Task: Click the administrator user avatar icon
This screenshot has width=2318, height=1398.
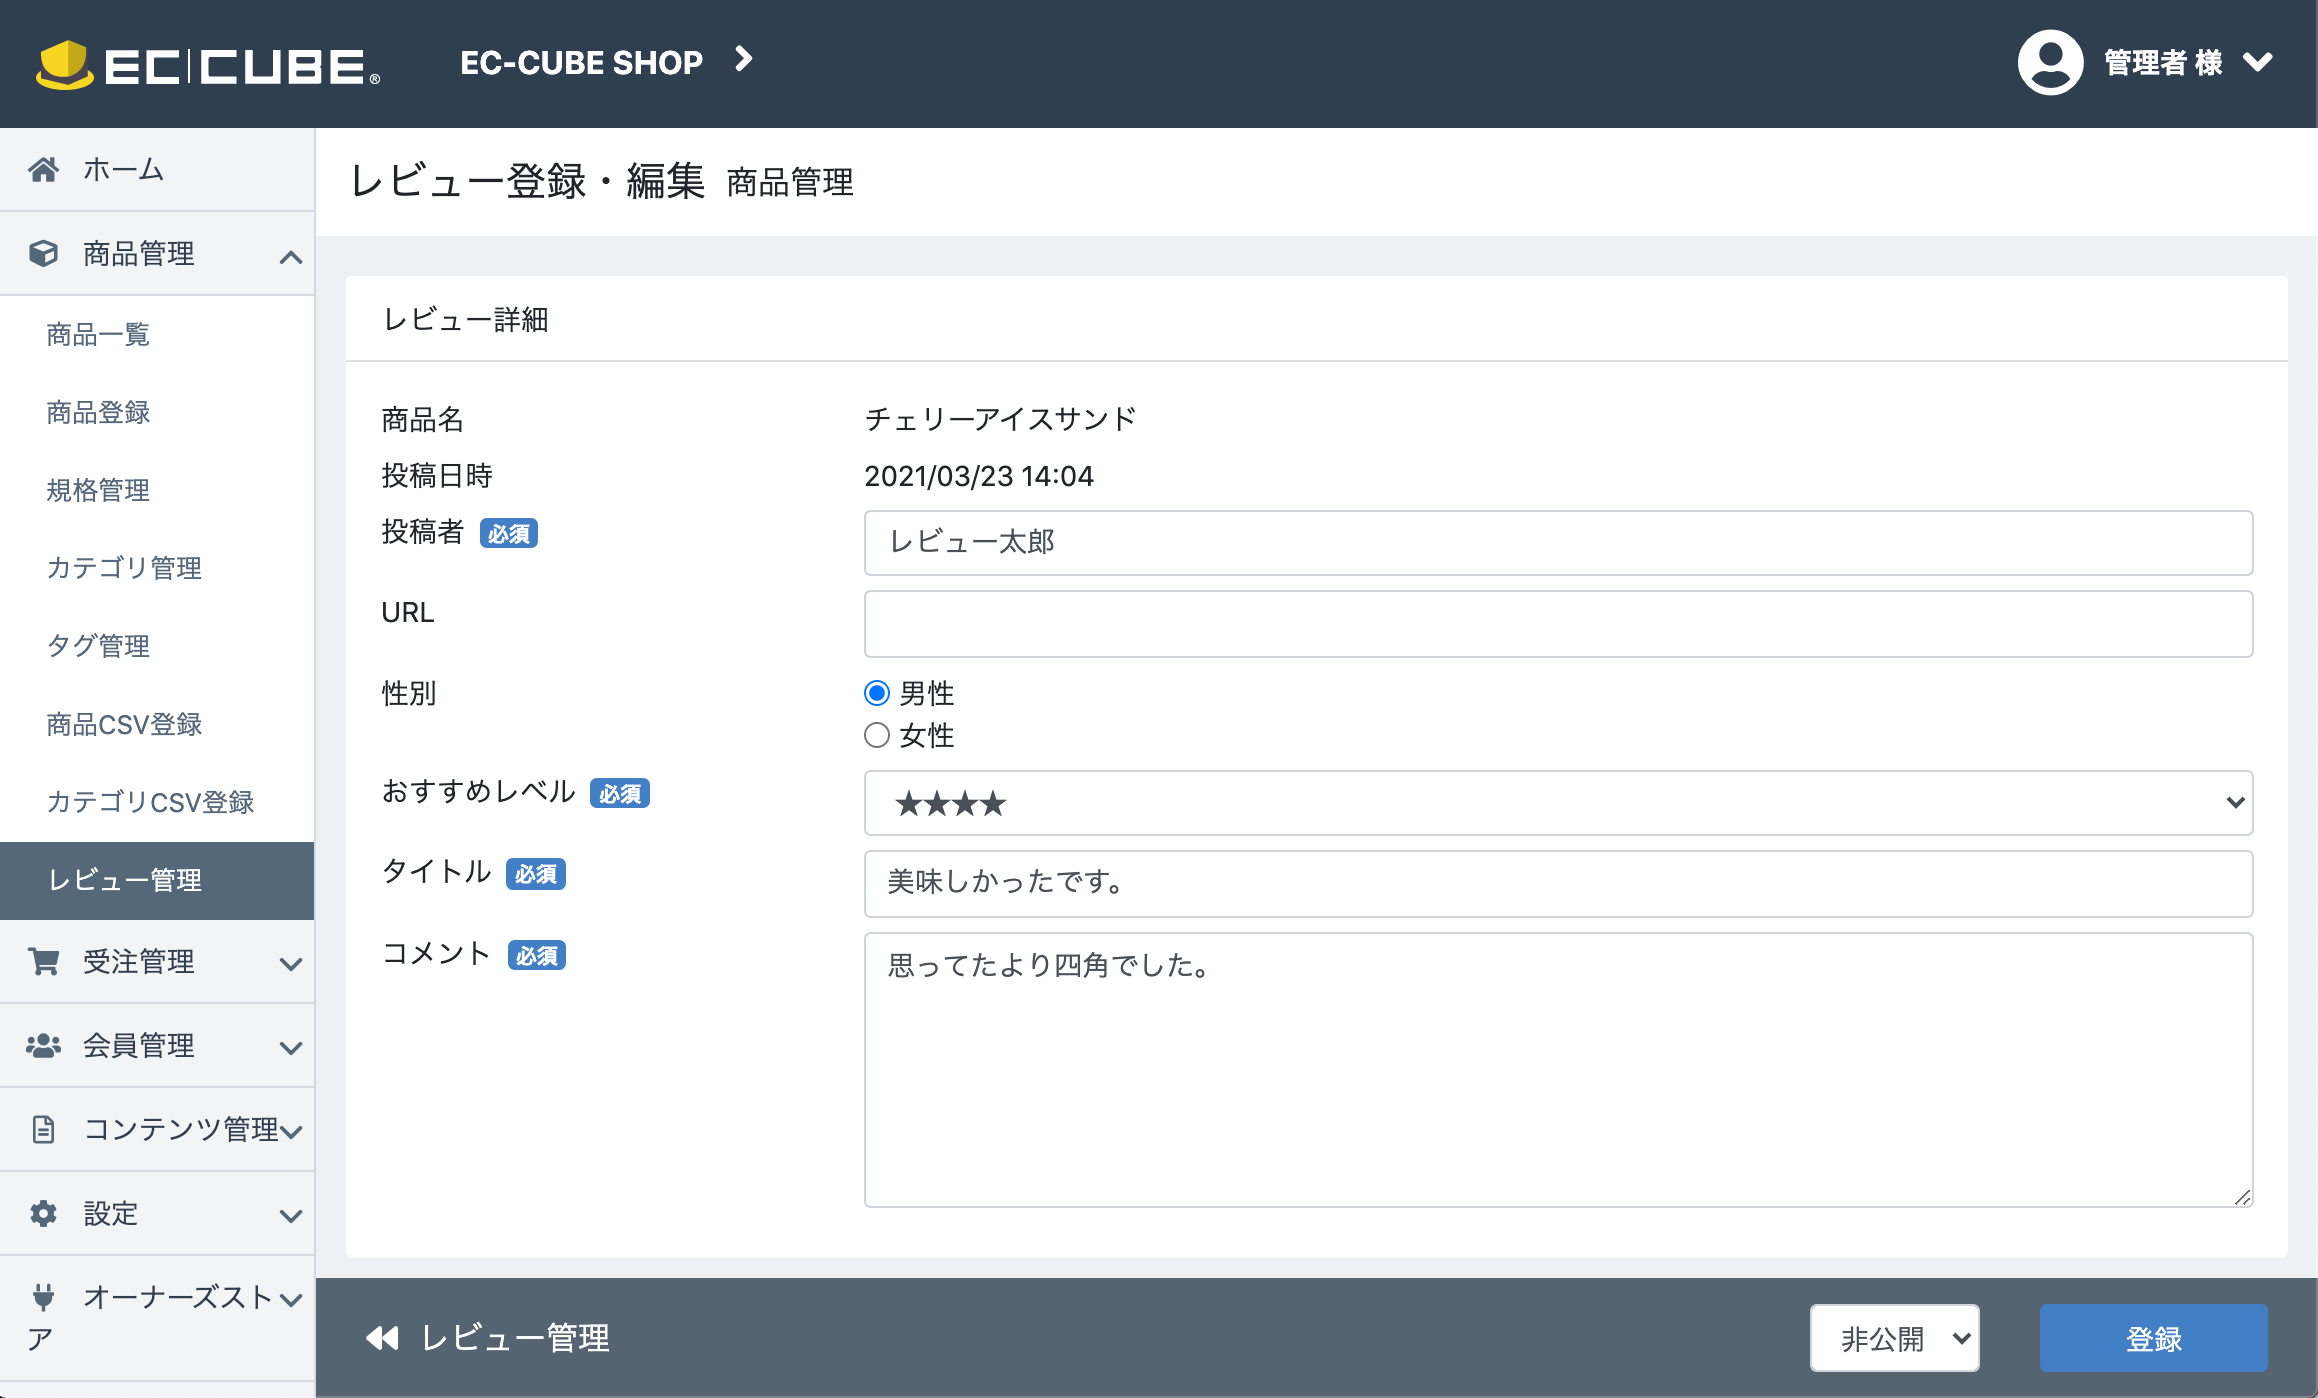Action: pyautogui.click(x=2050, y=62)
